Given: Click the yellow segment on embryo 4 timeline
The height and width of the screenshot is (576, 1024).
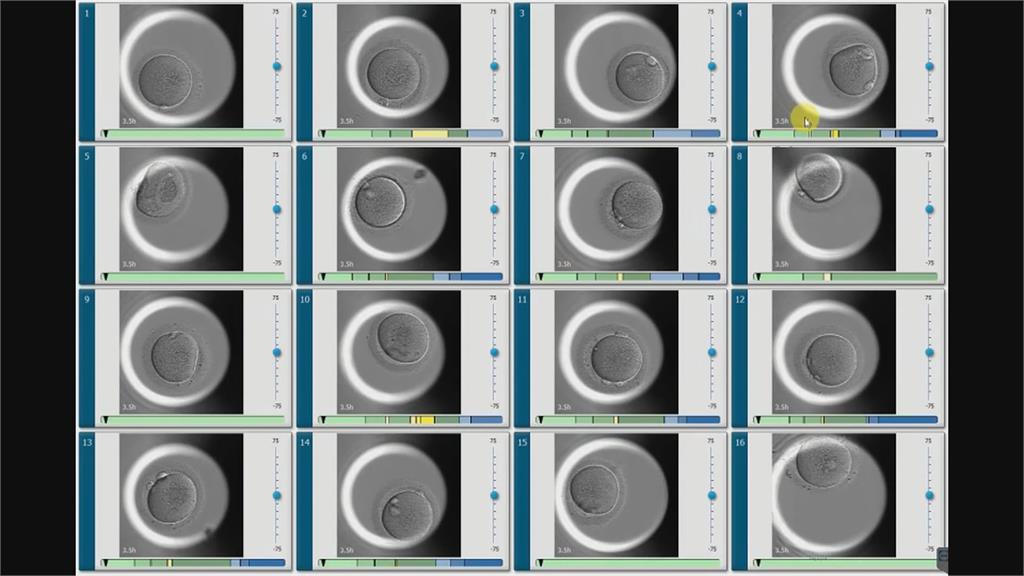Looking at the screenshot, I should click(x=834, y=134).
